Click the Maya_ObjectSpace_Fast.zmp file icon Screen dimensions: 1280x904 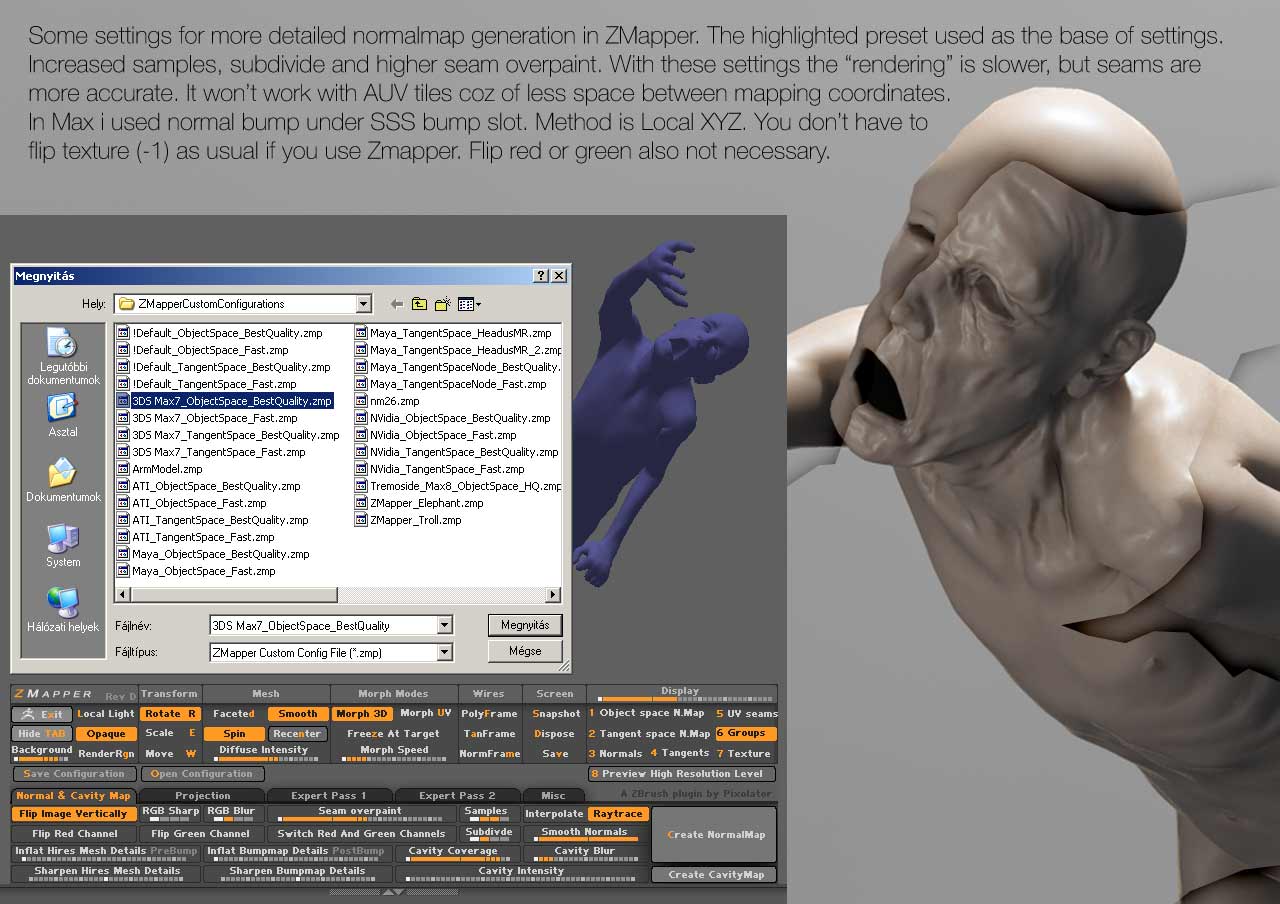click(x=123, y=571)
